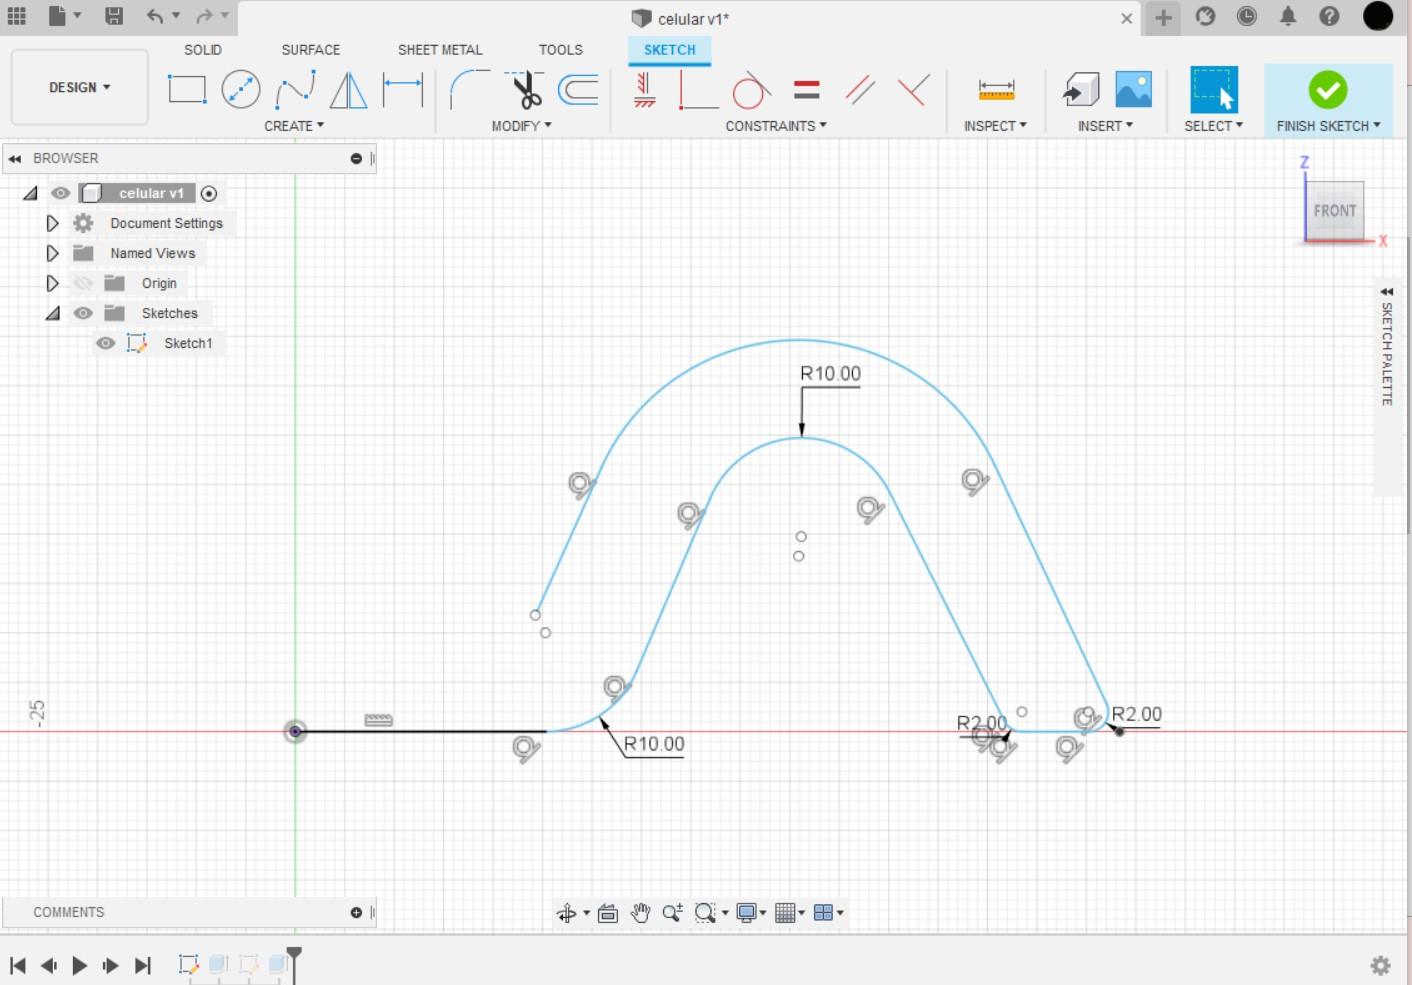The width and height of the screenshot is (1412, 985).
Task: Open the Measure tool under Inspect
Action: [996, 90]
